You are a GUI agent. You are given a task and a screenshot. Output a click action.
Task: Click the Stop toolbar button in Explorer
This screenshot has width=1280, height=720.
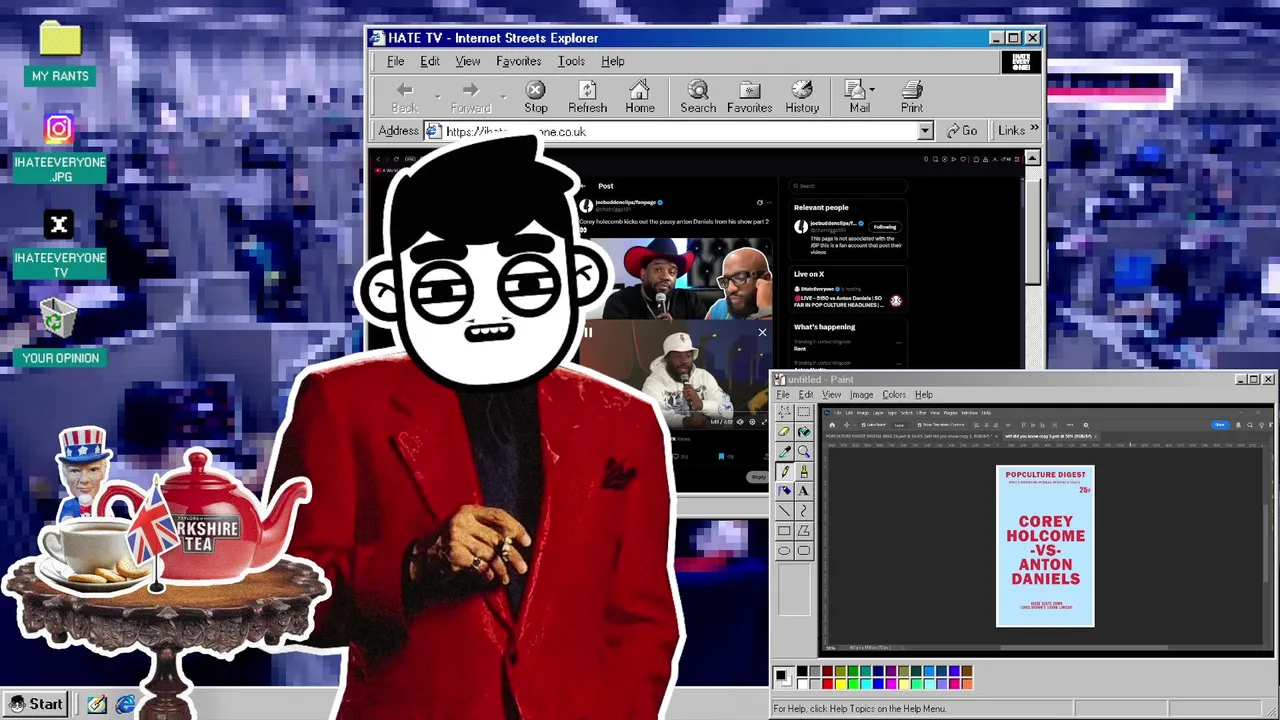(x=536, y=97)
